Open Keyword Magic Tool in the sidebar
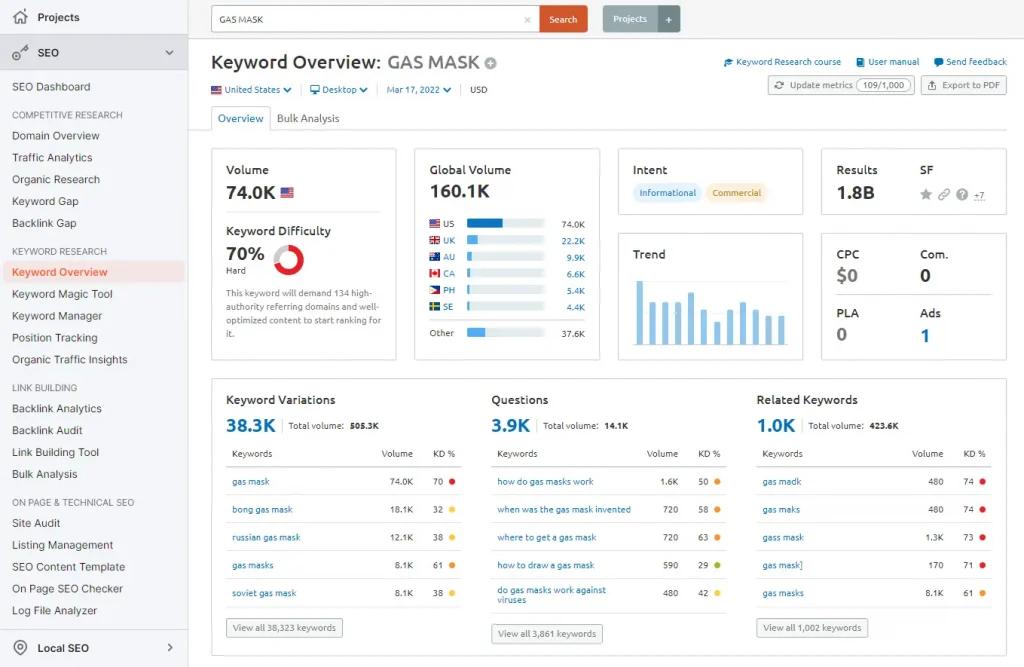Viewport: 1024px width, 667px height. pyautogui.click(x=64, y=294)
